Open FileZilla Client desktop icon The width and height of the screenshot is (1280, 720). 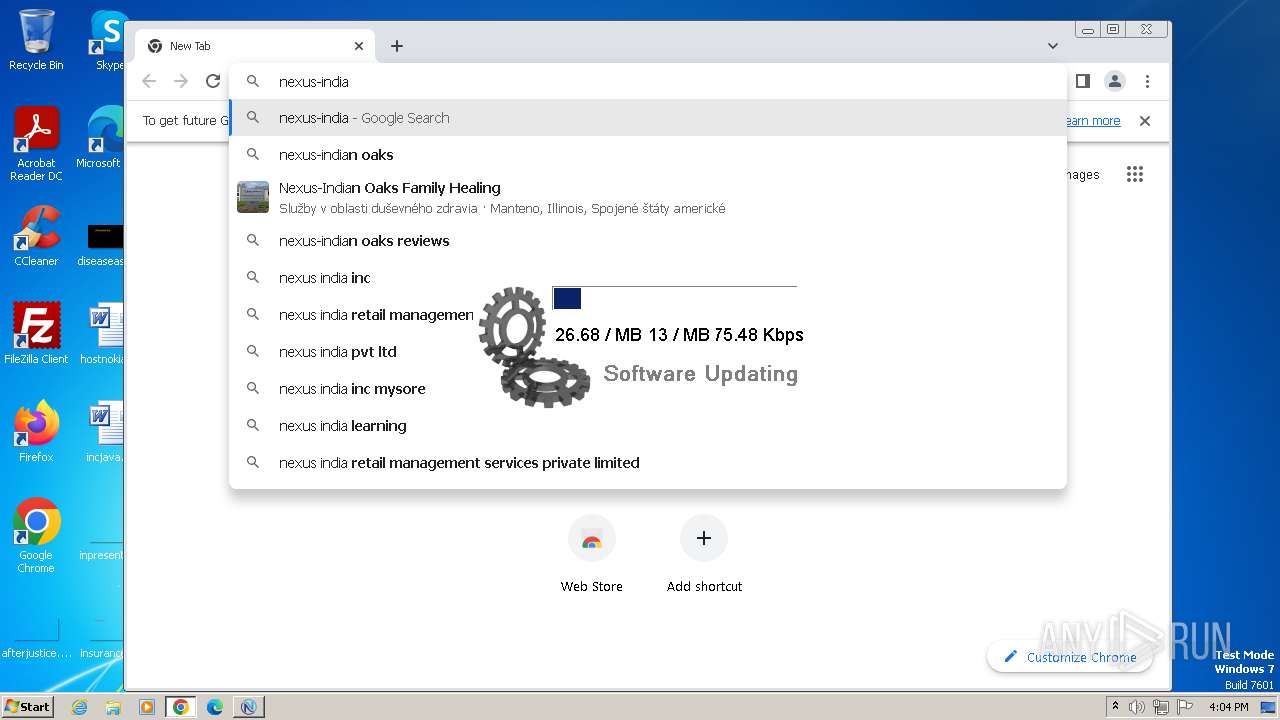point(36,334)
